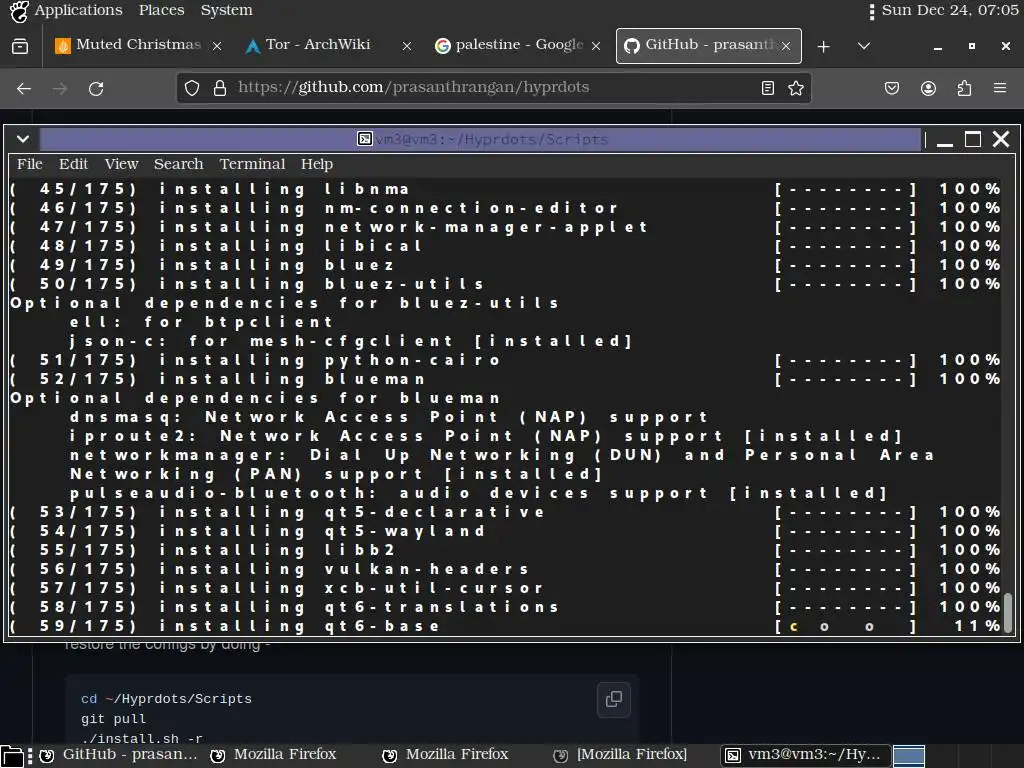The image size is (1024, 768).
Task: Copy the install commands with copy icon
Action: point(614,699)
